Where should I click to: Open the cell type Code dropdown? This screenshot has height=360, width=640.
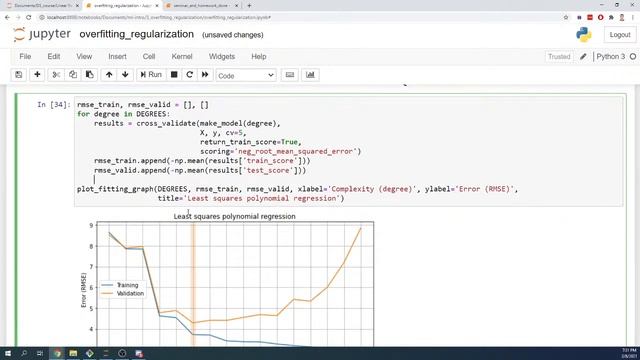[x=246, y=76]
